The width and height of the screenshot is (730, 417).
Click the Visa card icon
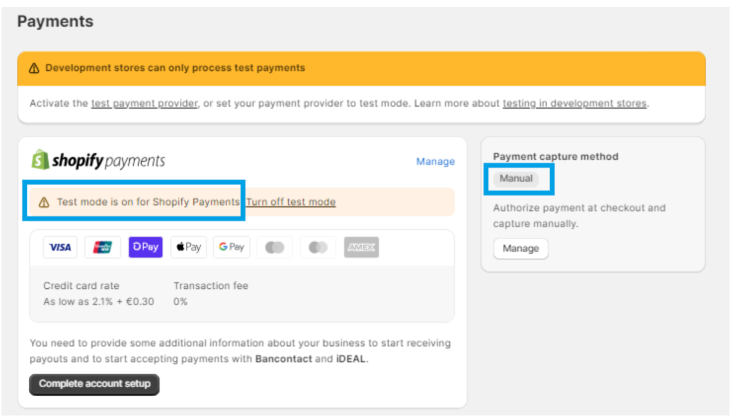[60, 247]
